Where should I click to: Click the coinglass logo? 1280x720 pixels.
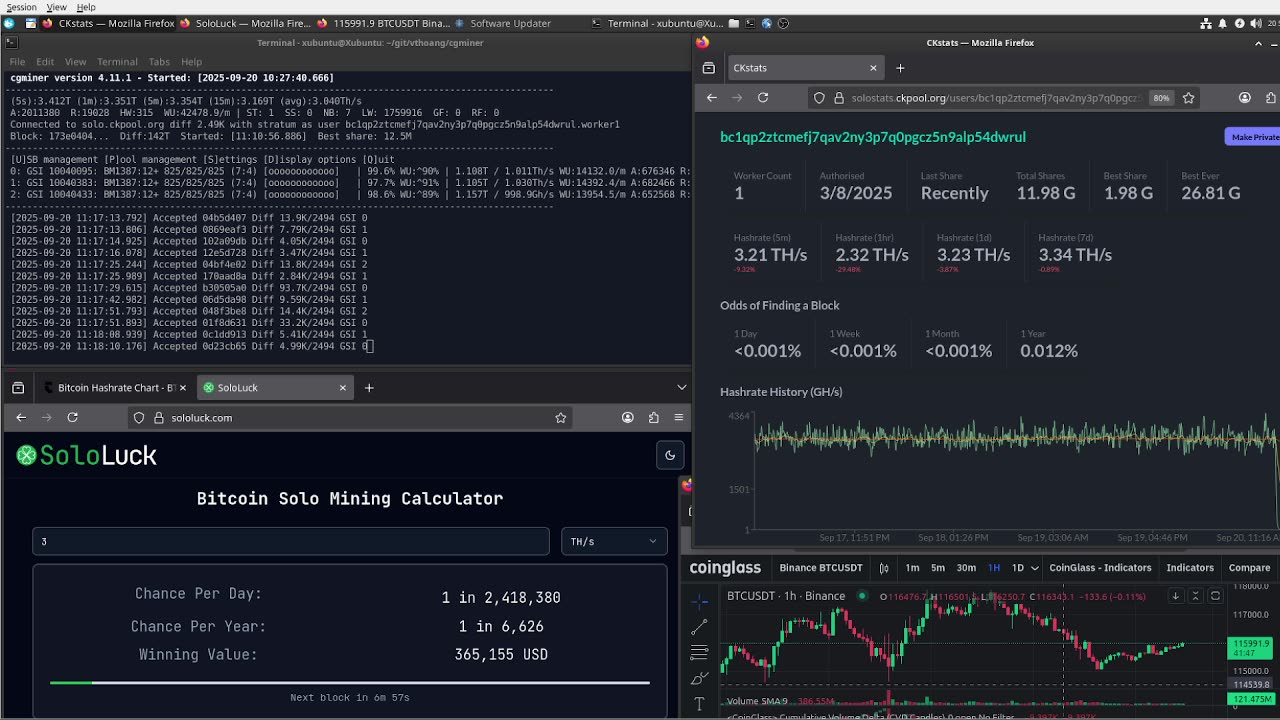tap(725, 568)
